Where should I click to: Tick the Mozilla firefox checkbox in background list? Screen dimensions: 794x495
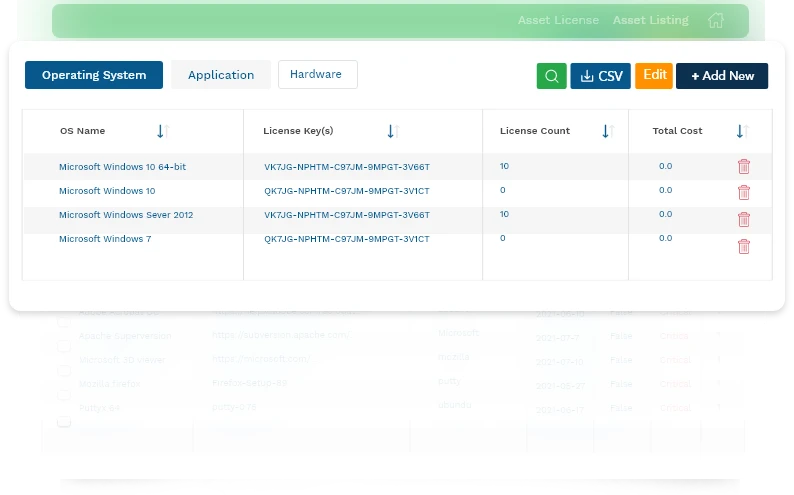pos(64,395)
